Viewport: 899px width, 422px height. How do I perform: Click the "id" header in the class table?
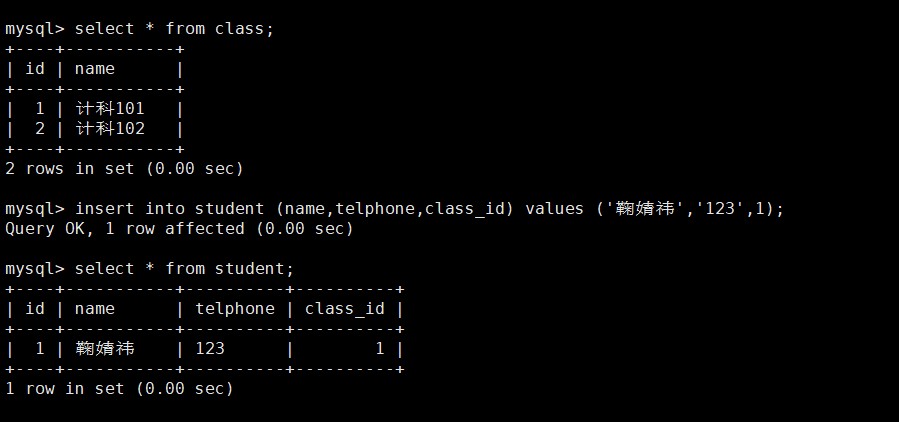[x=35, y=69]
